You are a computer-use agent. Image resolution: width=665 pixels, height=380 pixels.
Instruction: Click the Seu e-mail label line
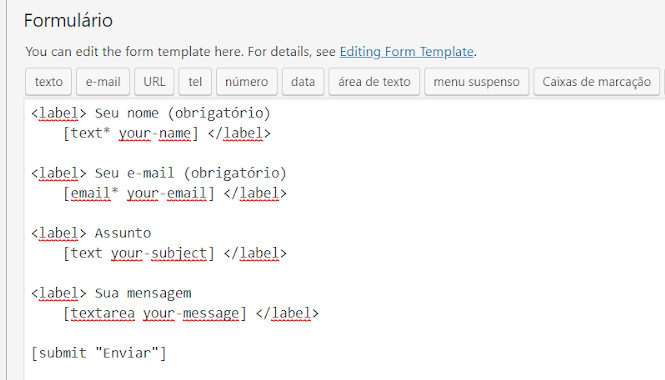[x=159, y=173]
